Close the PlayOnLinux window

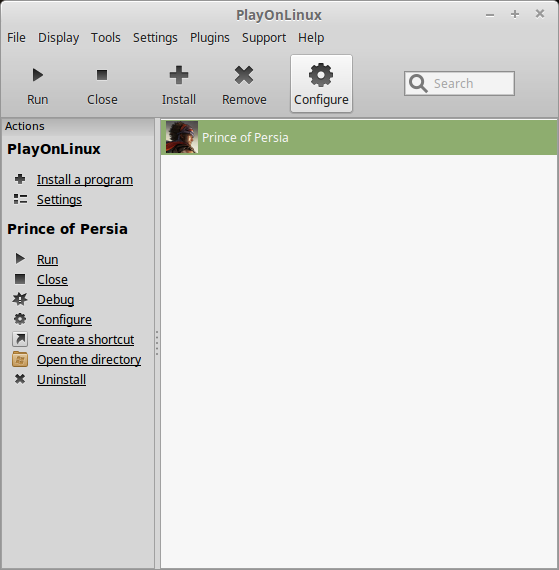[x=540, y=14]
